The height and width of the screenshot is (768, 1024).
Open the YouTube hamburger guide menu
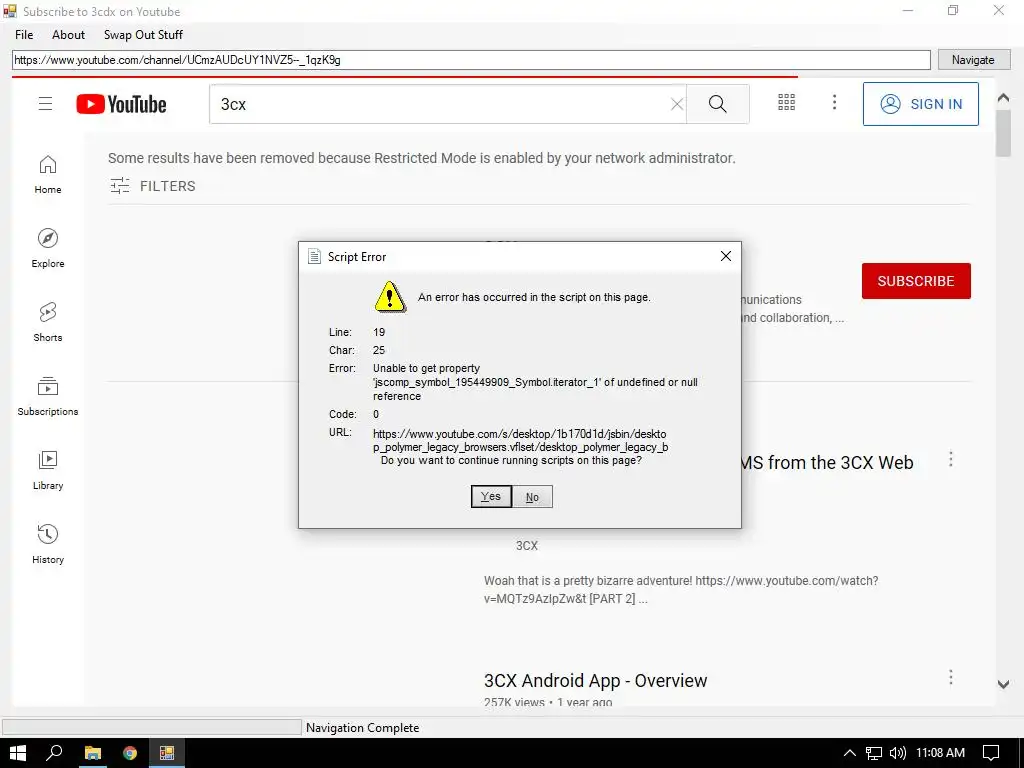point(45,104)
